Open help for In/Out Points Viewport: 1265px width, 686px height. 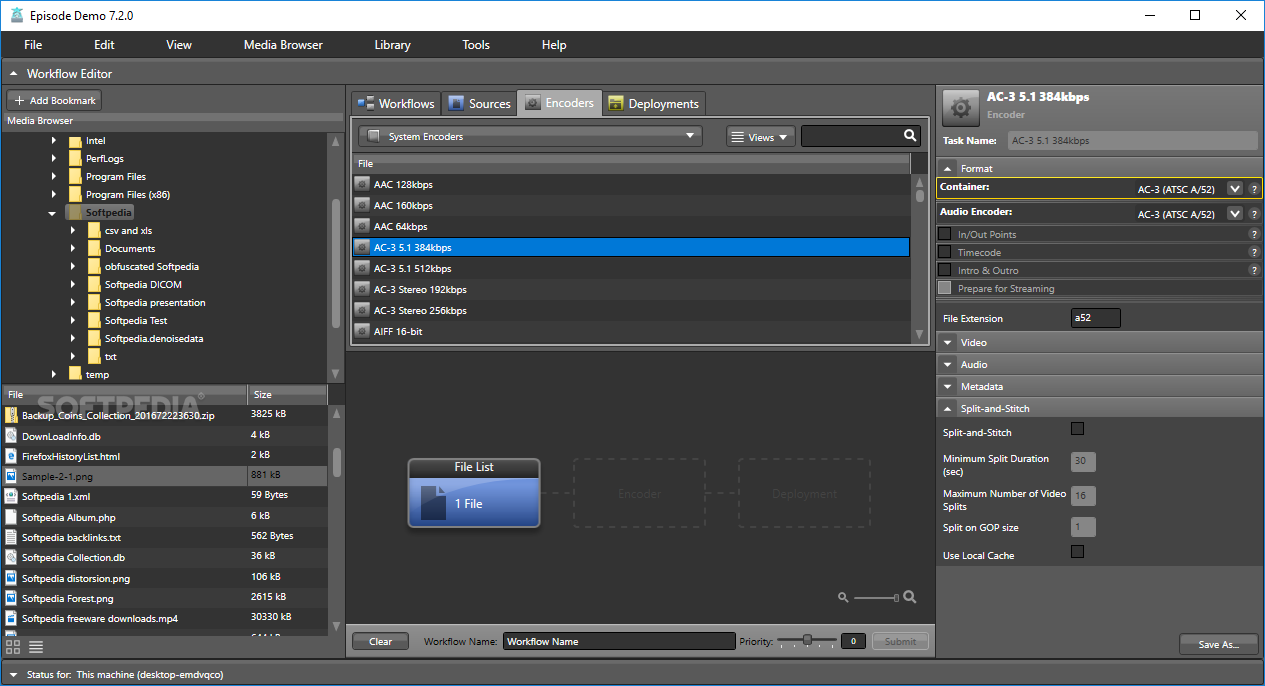pos(1254,234)
